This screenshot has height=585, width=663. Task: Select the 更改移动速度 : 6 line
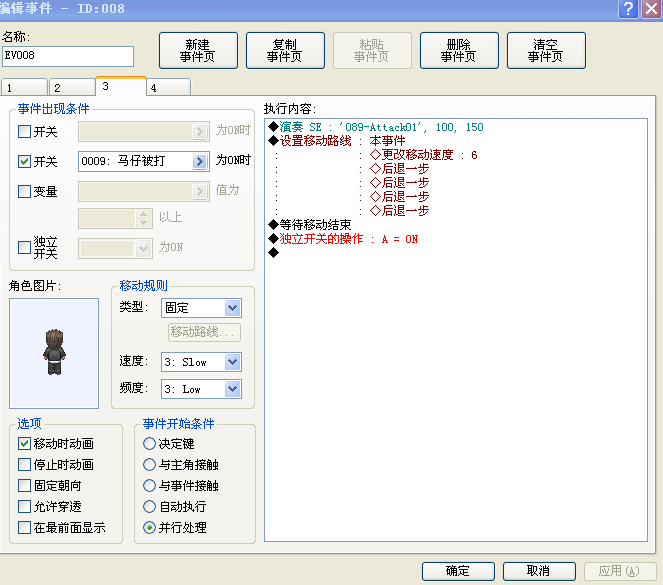coord(423,155)
